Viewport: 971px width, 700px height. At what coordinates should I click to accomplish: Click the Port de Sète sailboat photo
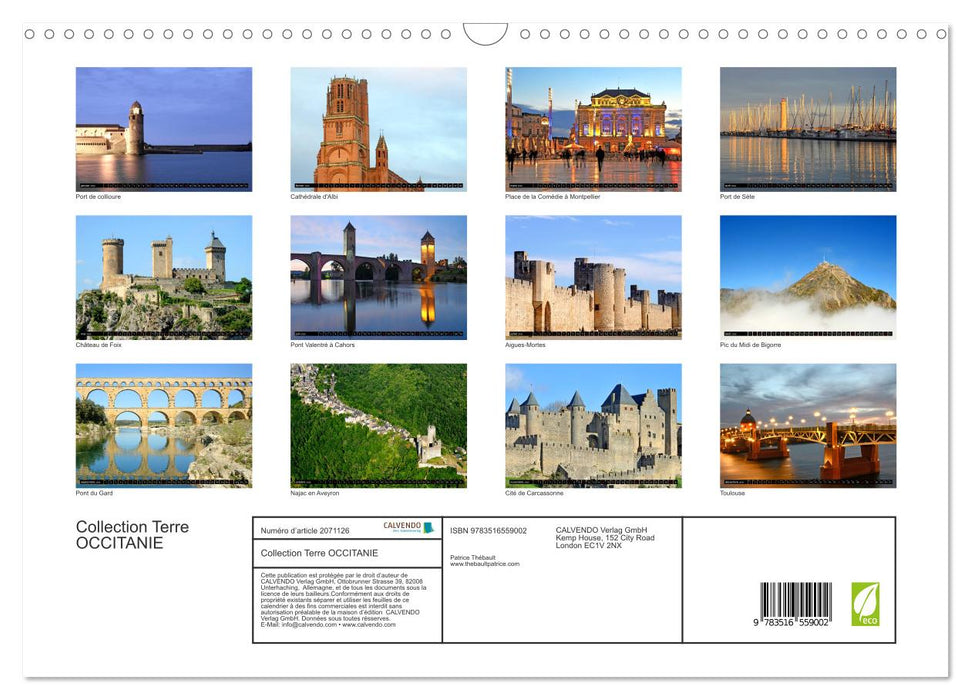pyautogui.click(x=808, y=128)
